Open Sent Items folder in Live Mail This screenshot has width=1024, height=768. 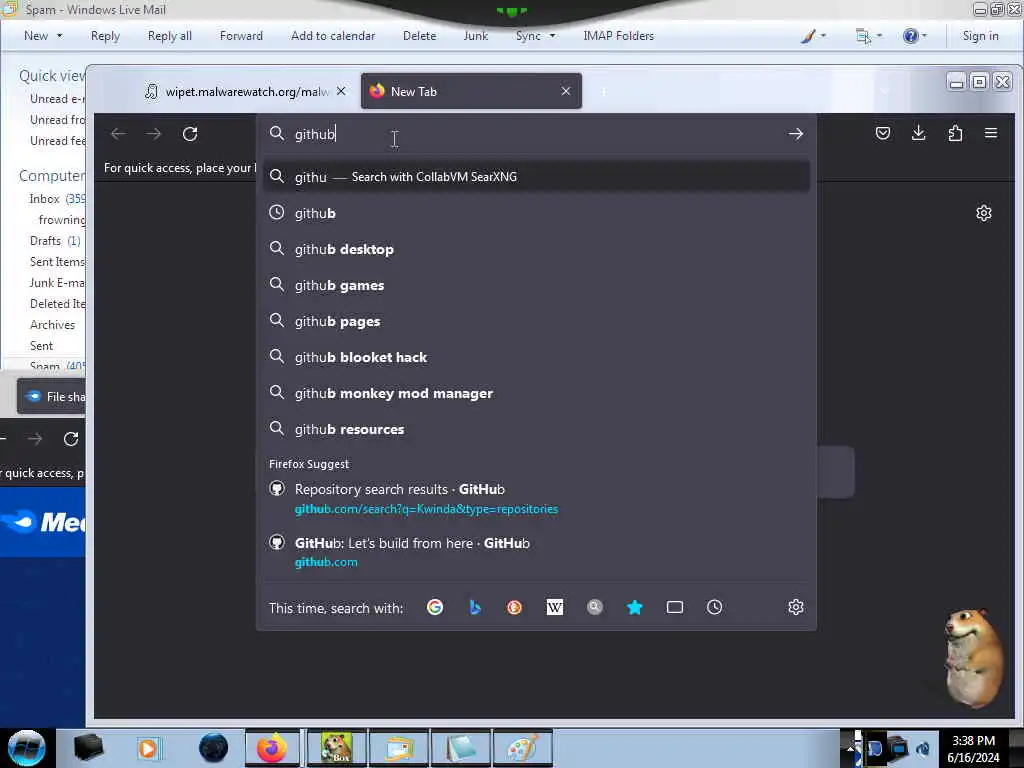tap(57, 261)
